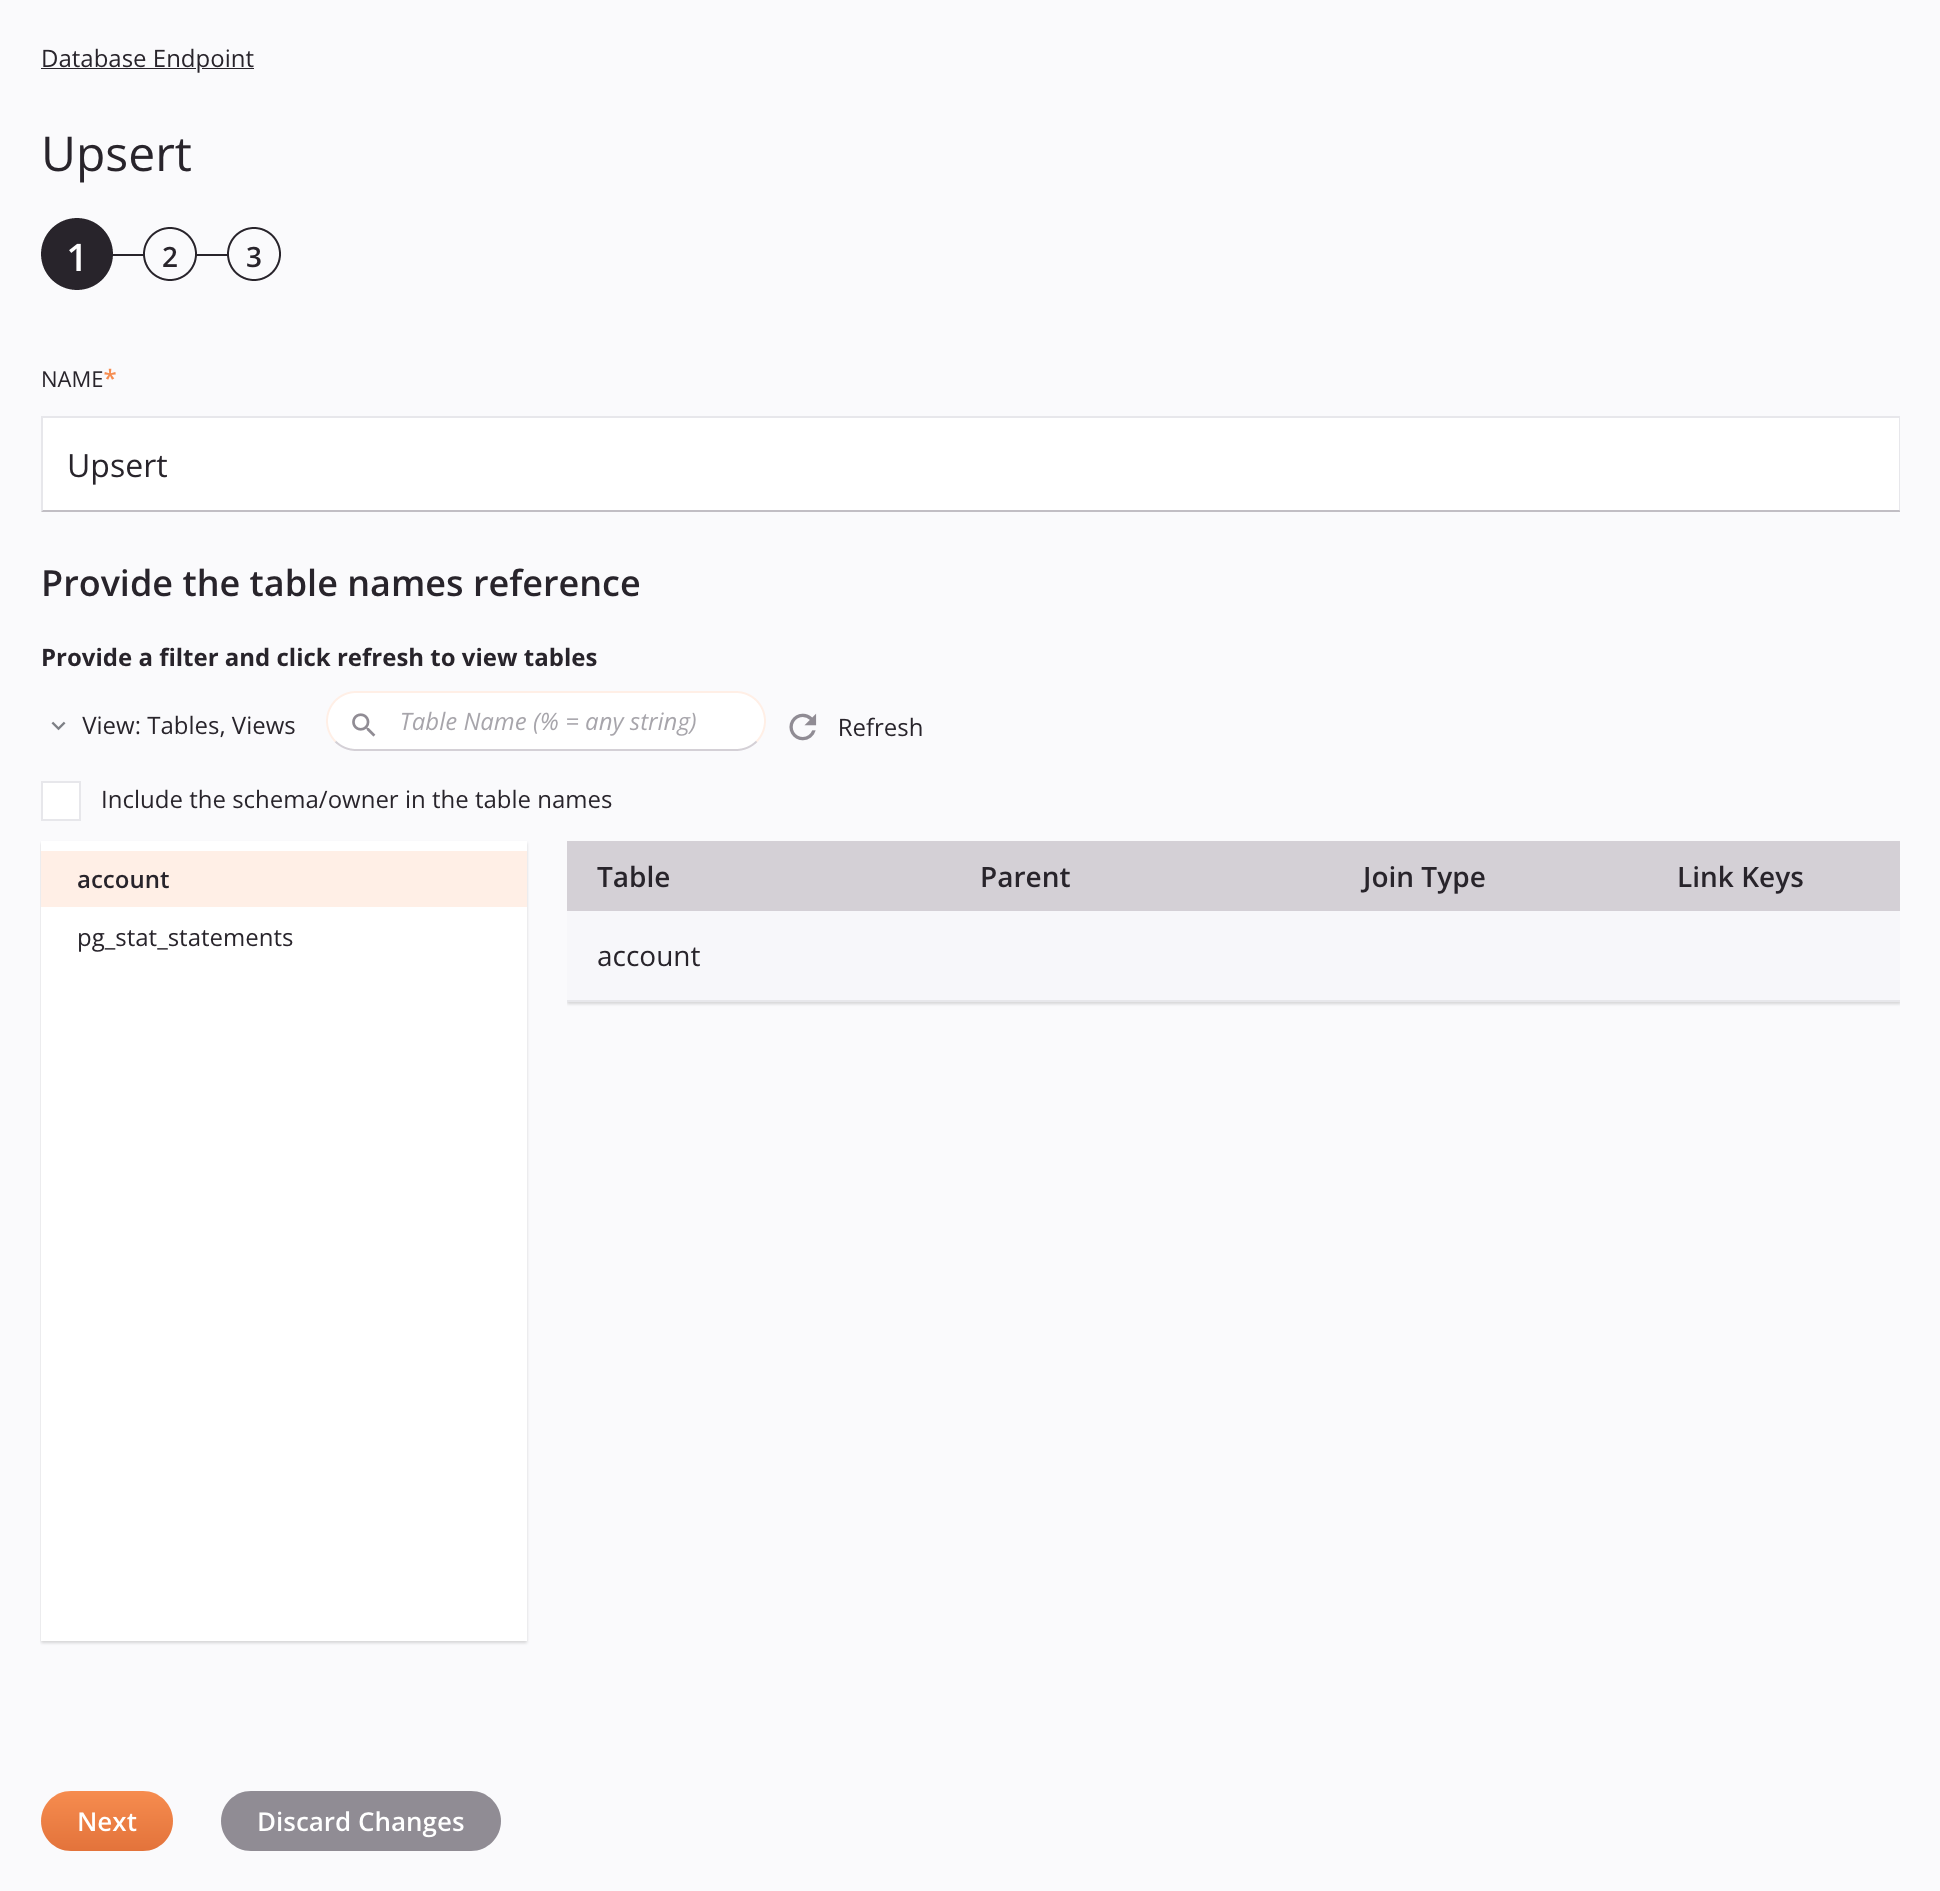Select account in the table list
1940x1891 pixels.
pos(123,880)
